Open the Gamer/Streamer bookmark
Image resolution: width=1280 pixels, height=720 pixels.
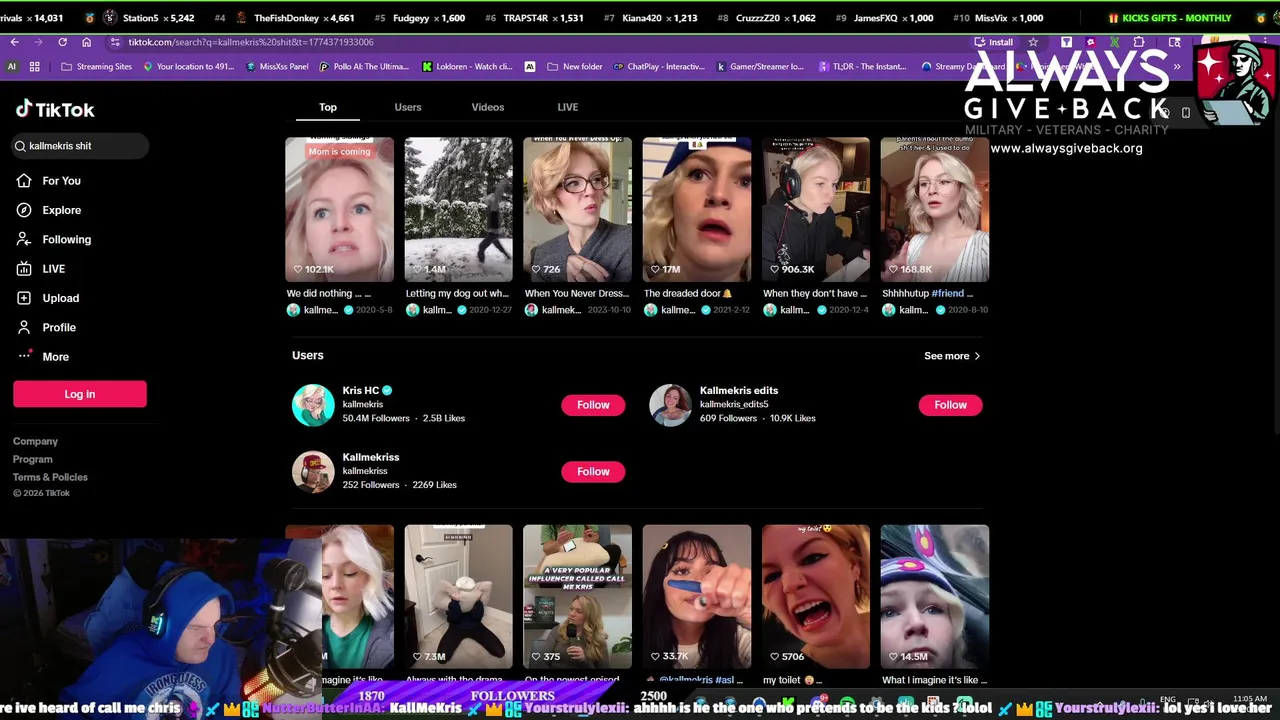[760, 67]
